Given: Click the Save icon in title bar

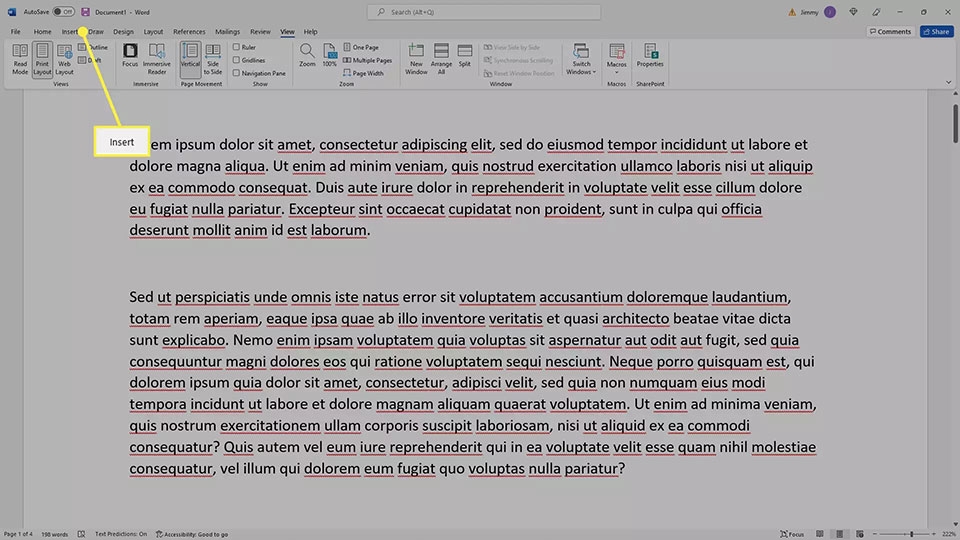Looking at the screenshot, I should [x=85, y=12].
